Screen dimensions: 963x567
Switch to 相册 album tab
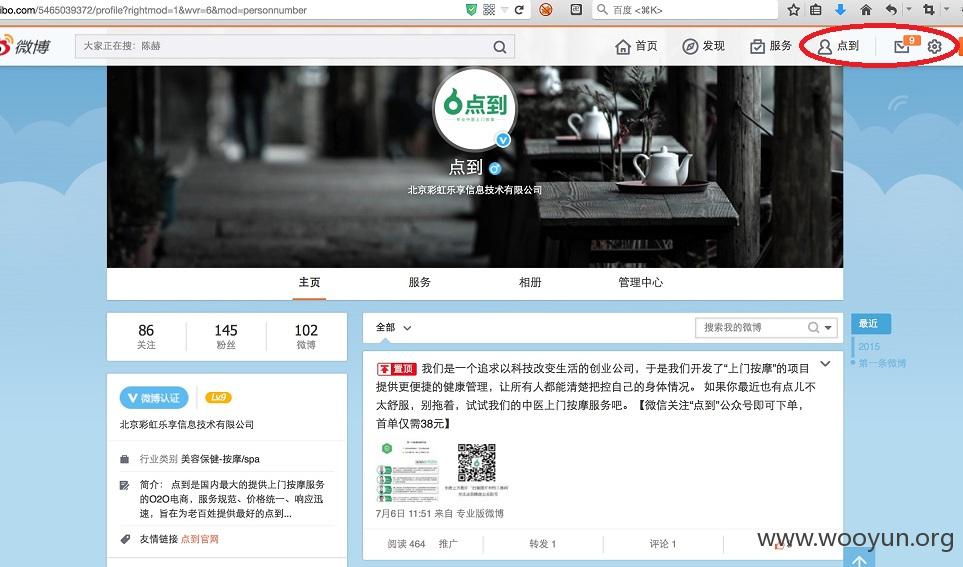pyautogui.click(x=530, y=282)
